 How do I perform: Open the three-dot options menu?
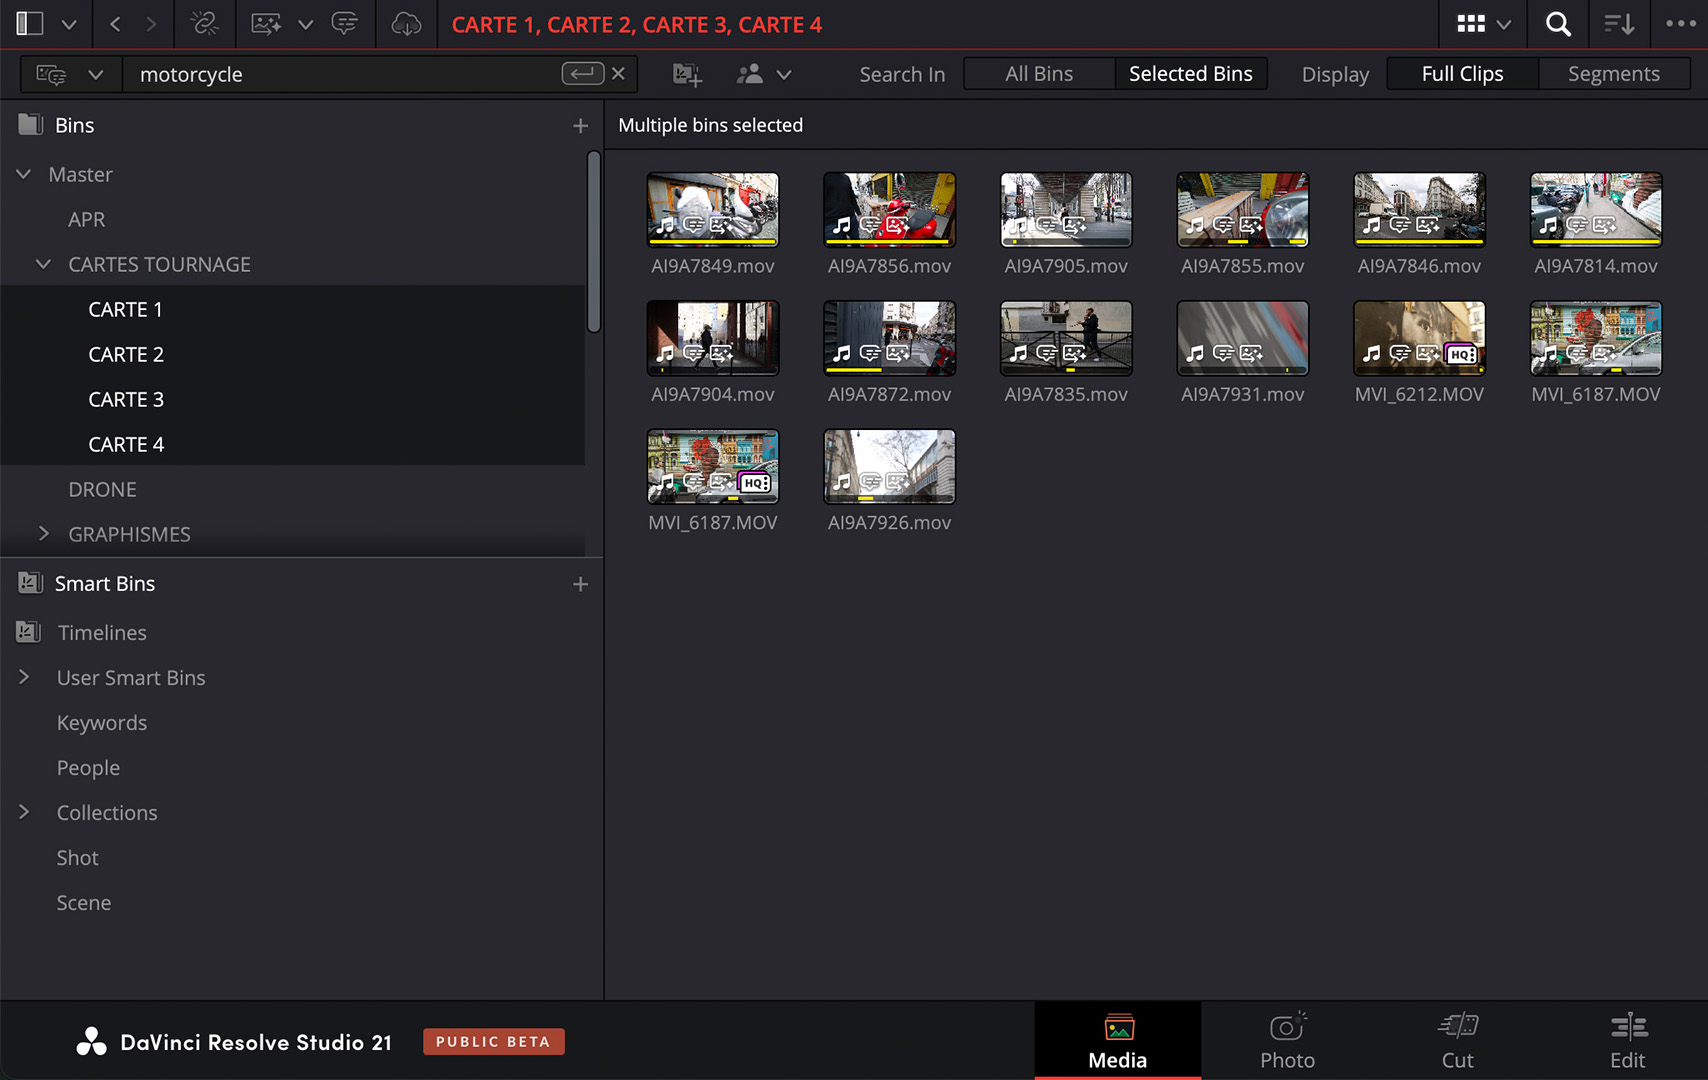pyautogui.click(x=1680, y=24)
